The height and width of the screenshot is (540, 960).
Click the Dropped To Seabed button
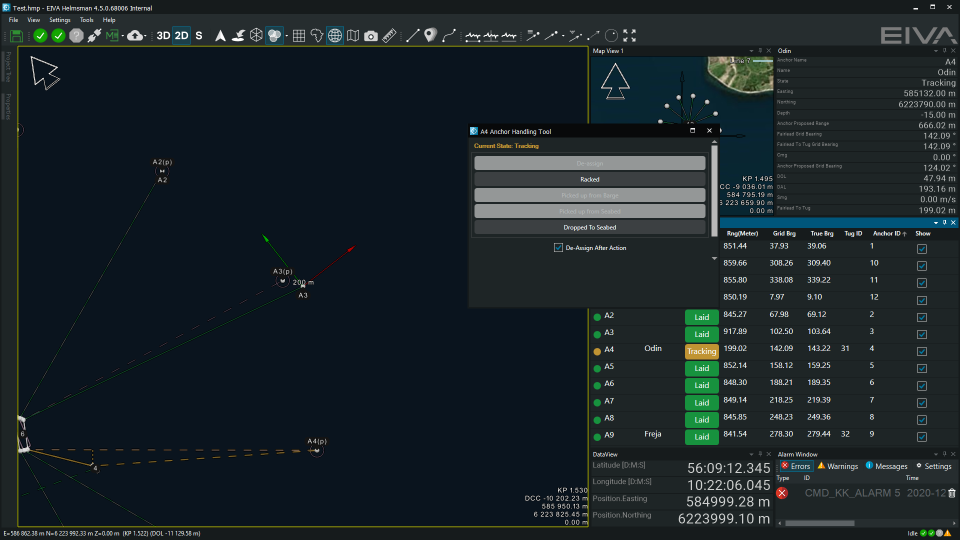coord(589,228)
